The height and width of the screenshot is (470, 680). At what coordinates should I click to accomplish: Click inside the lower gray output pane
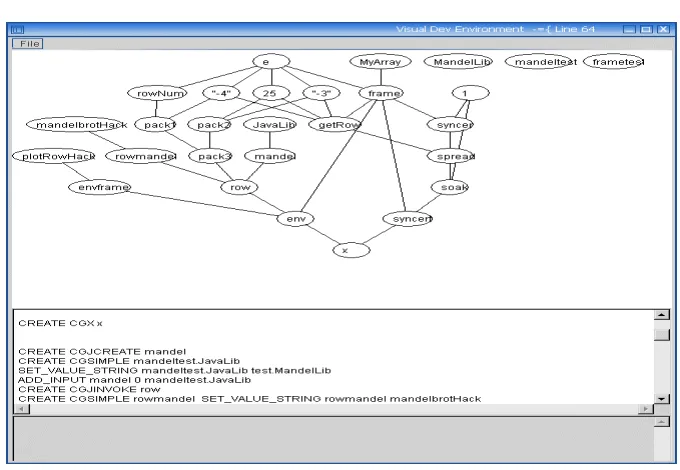[x=333, y=439]
